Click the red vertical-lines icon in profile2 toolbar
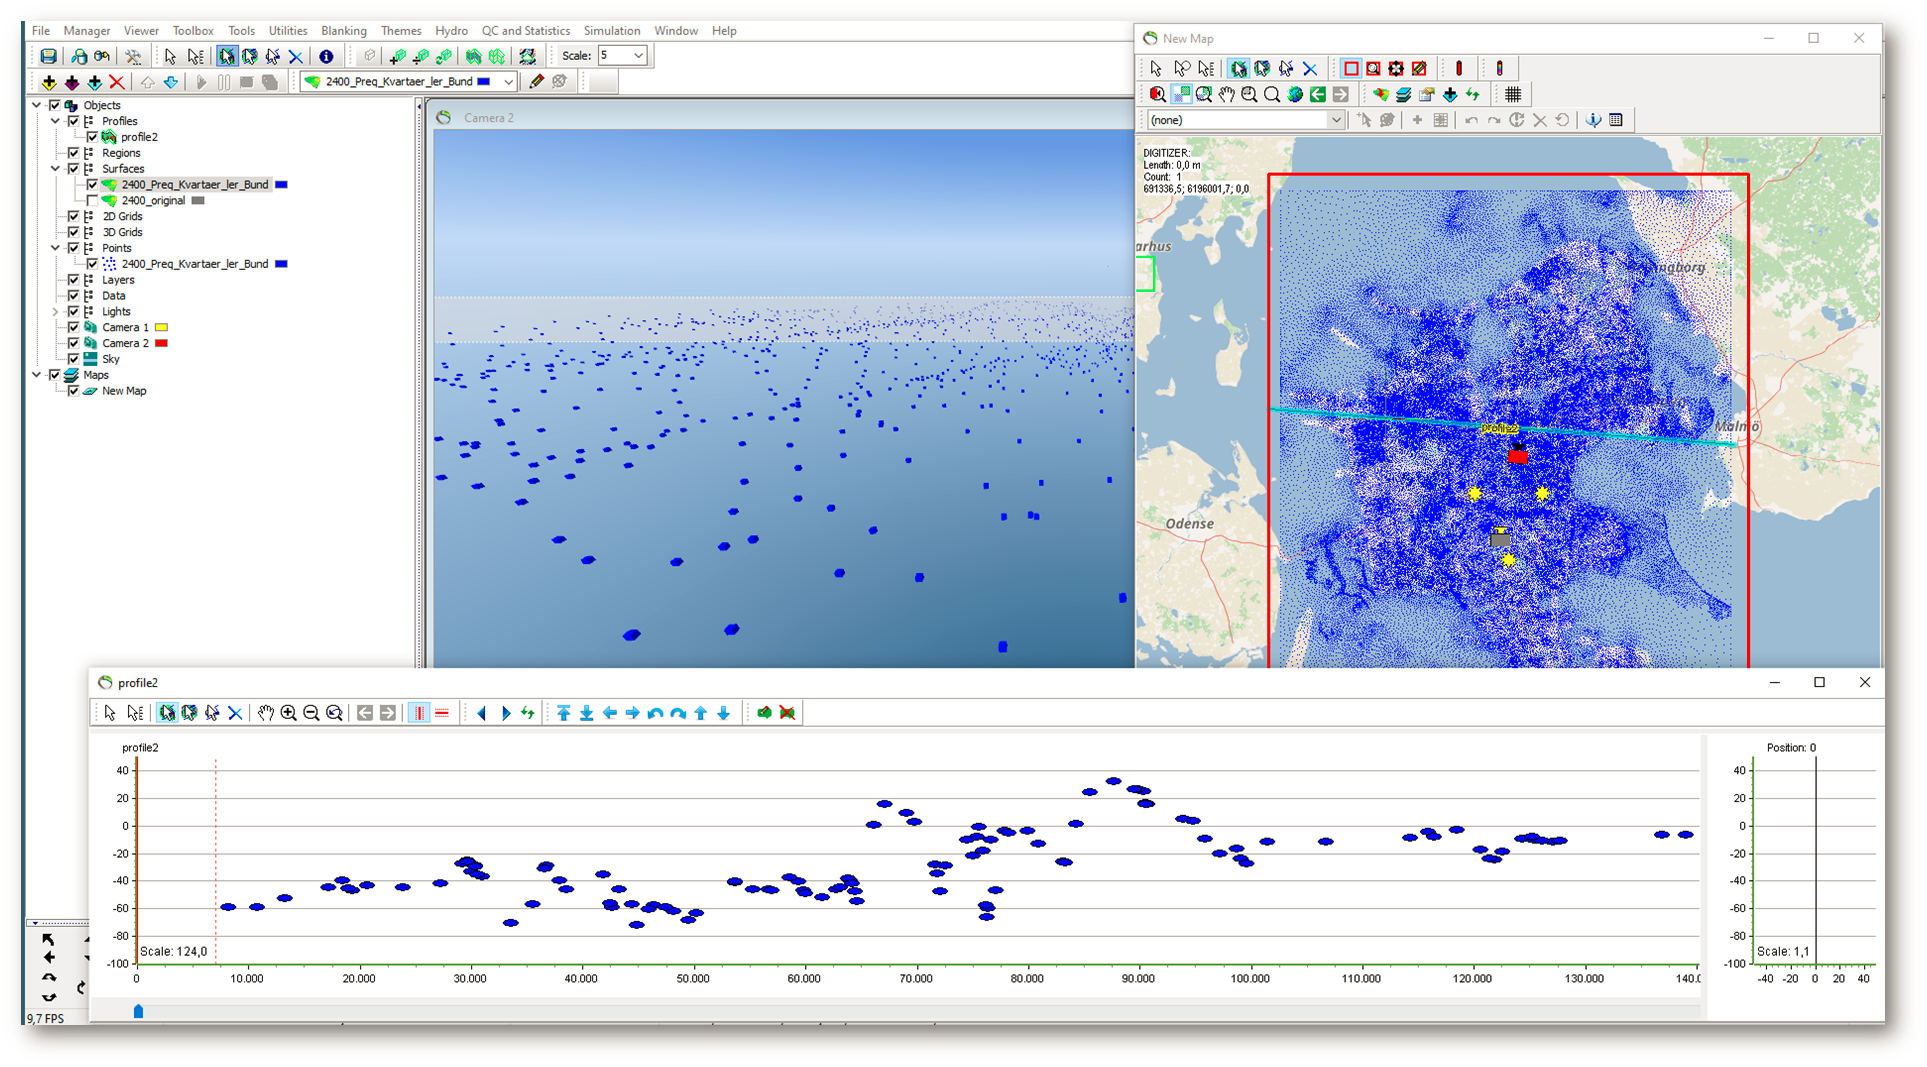The width and height of the screenshot is (1927, 1067). (x=419, y=713)
